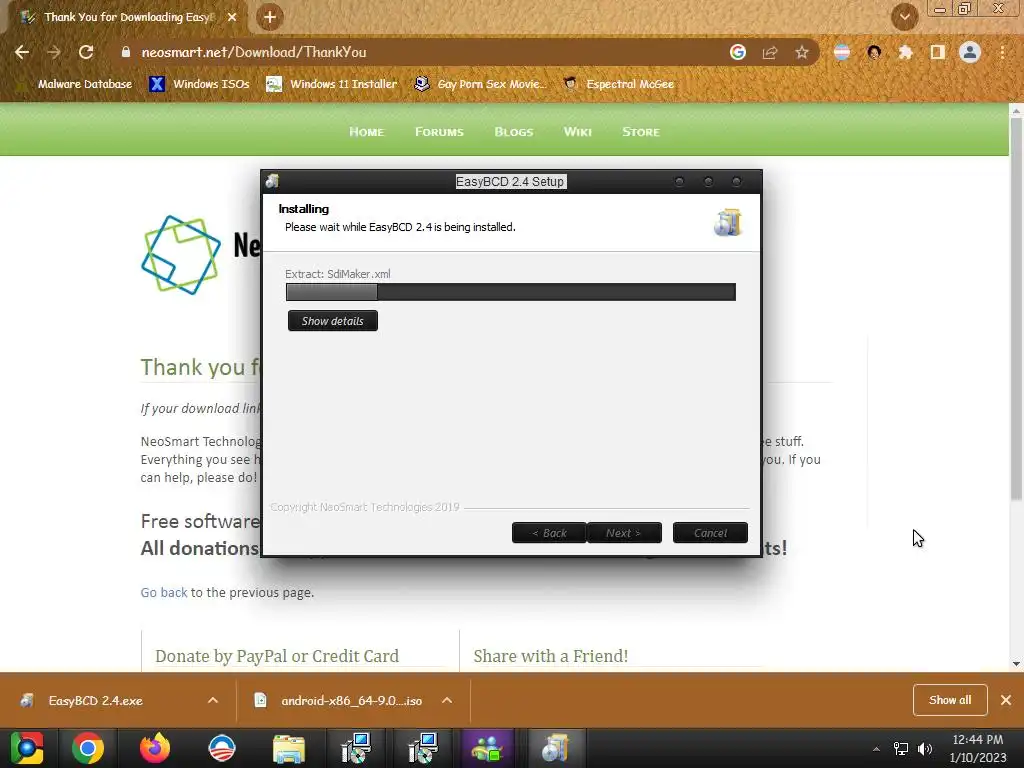The image size is (1024, 768).
Task: Close the Thank You for Downloading tab
Action: (x=232, y=18)
